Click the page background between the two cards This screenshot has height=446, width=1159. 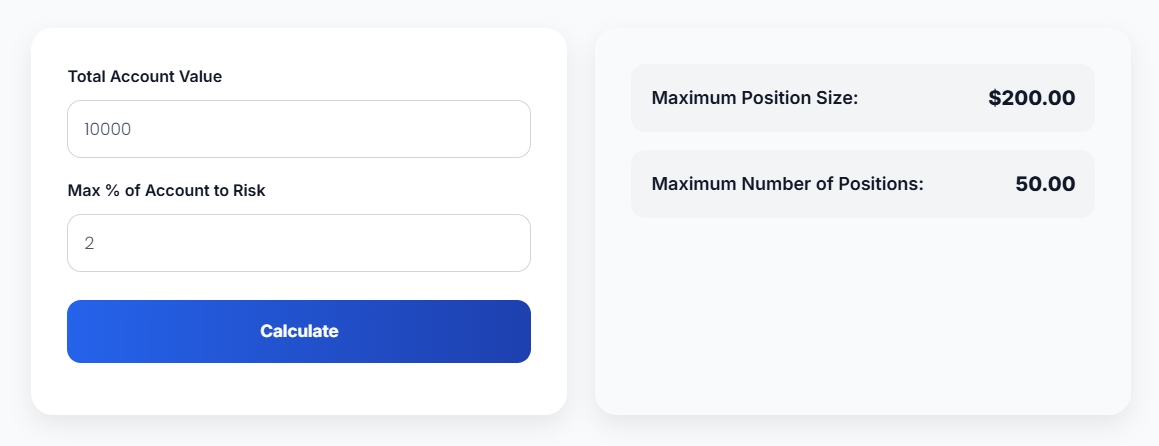[x=581, y=220]
